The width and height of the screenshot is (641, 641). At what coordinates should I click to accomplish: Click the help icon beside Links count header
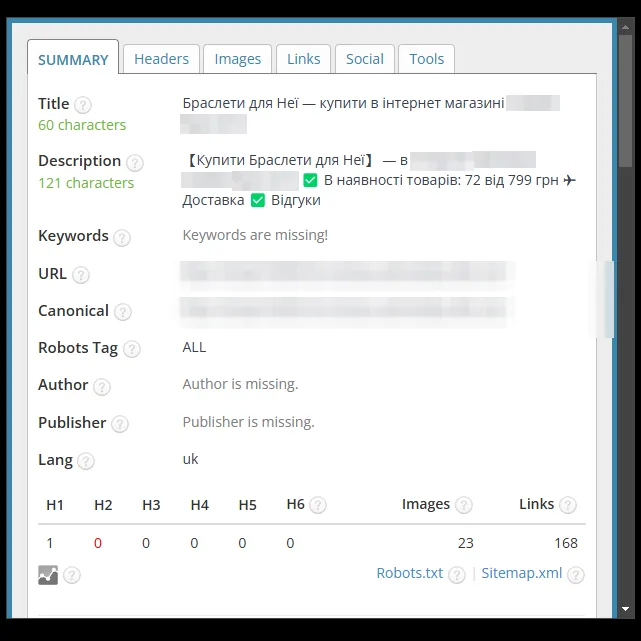click(x=568, y=505)
